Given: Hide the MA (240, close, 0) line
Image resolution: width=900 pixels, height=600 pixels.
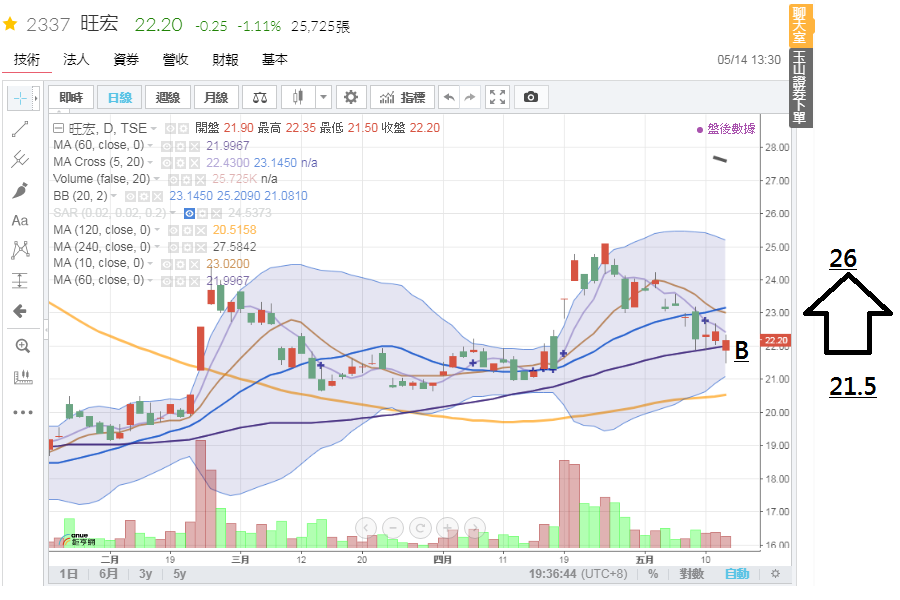Looking at the screenshot, I should (x=174, y=247).
